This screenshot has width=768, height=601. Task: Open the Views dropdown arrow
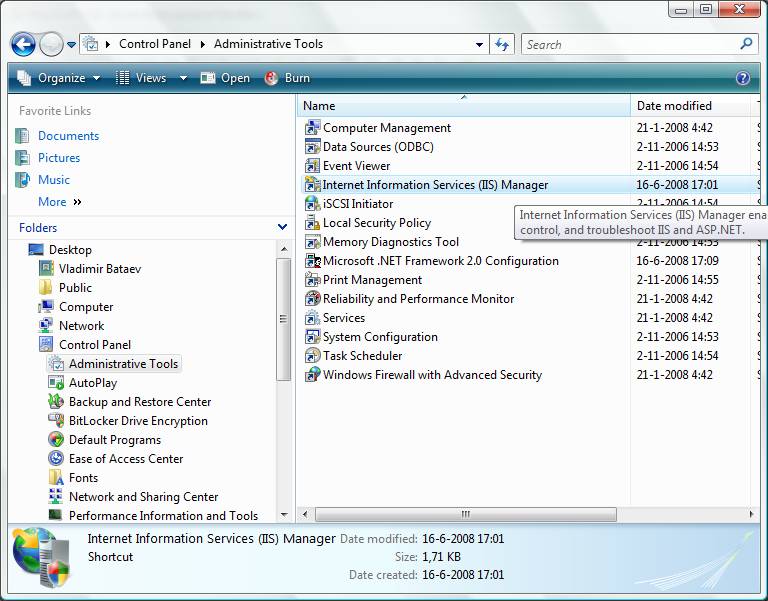(183, 78)
